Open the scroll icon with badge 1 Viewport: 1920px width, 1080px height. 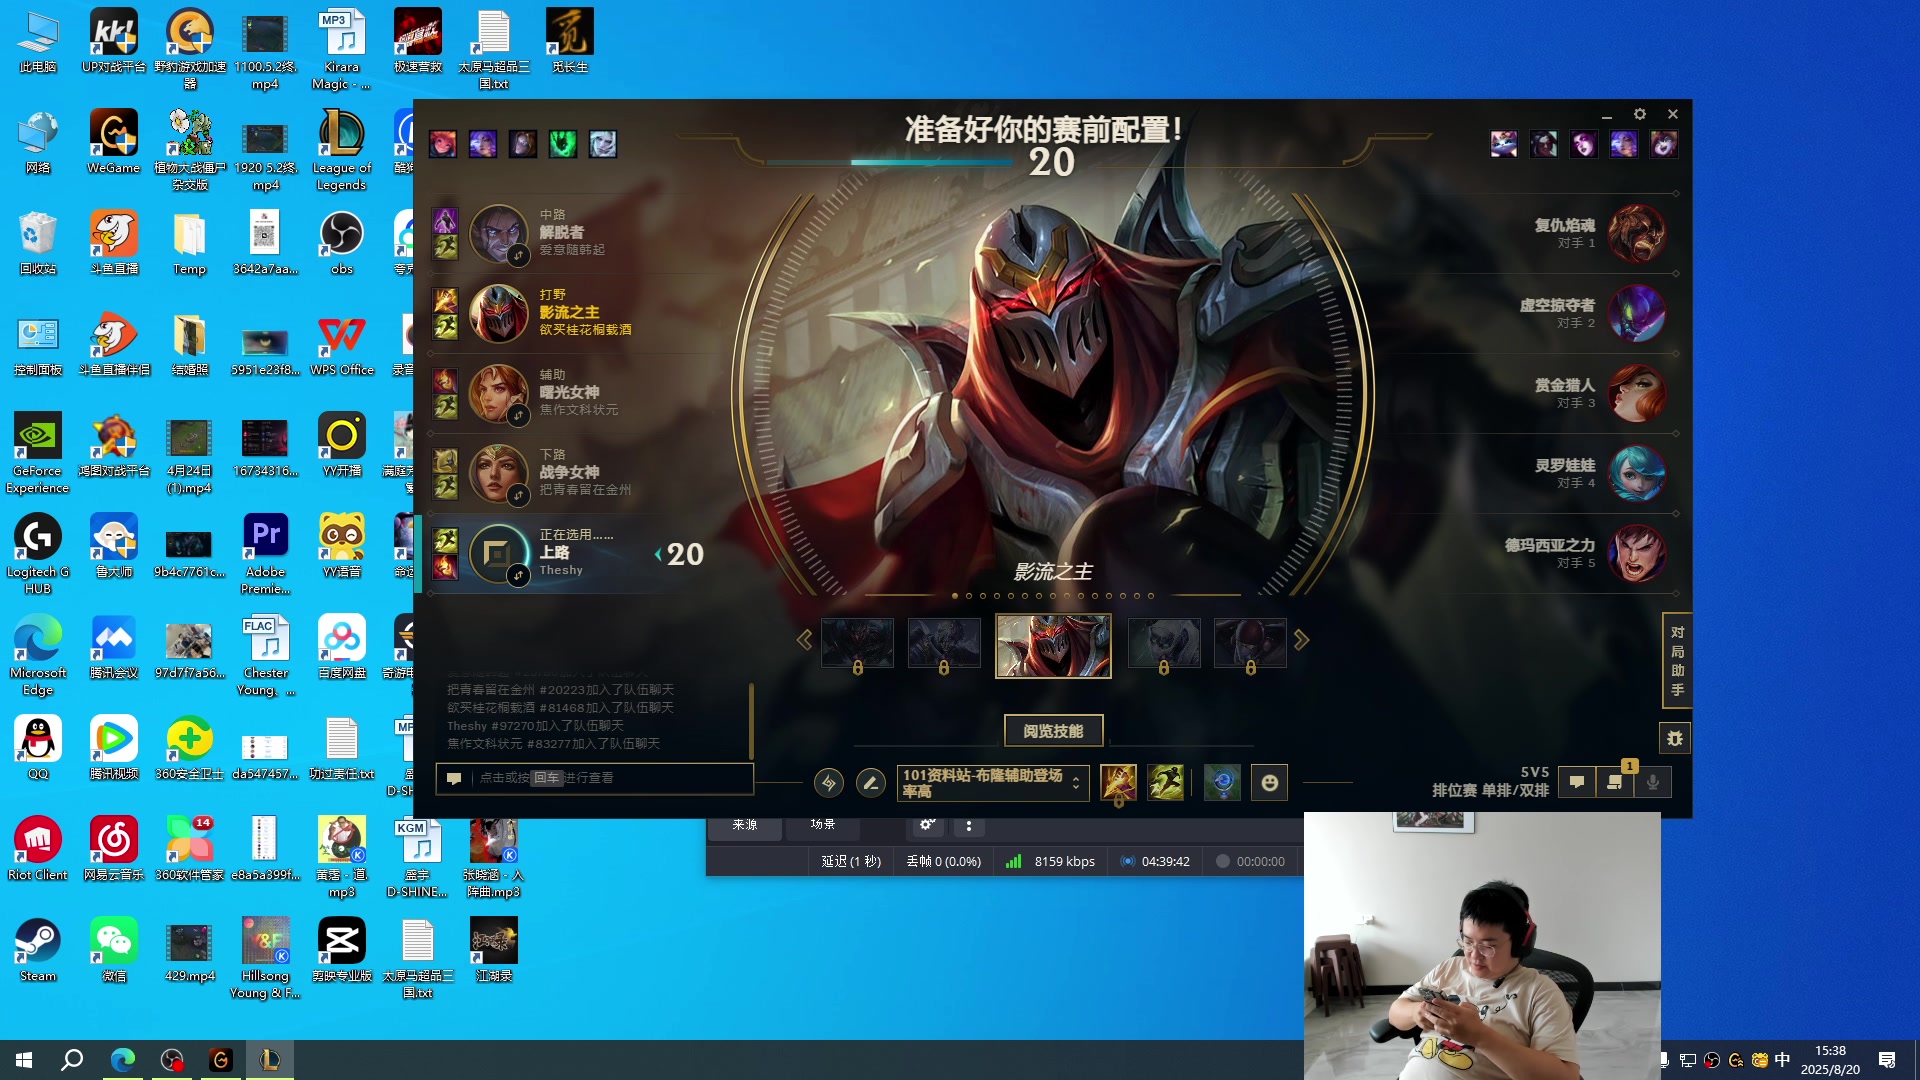(x=1615, y=783)
